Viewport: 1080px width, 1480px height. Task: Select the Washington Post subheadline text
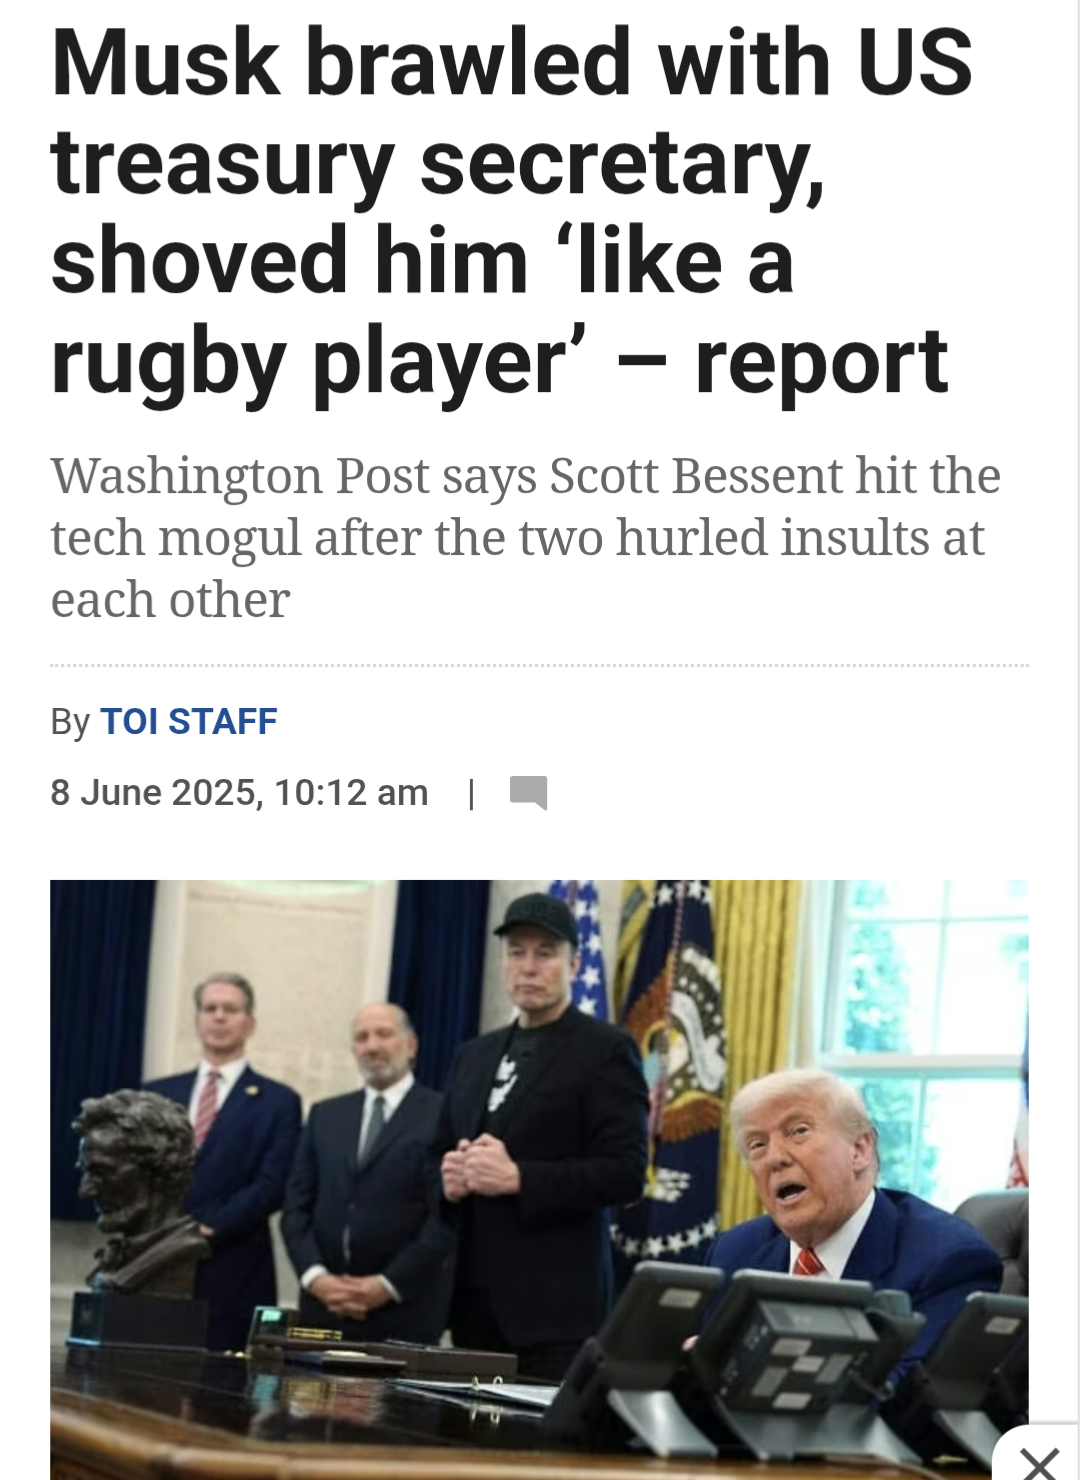525,537
